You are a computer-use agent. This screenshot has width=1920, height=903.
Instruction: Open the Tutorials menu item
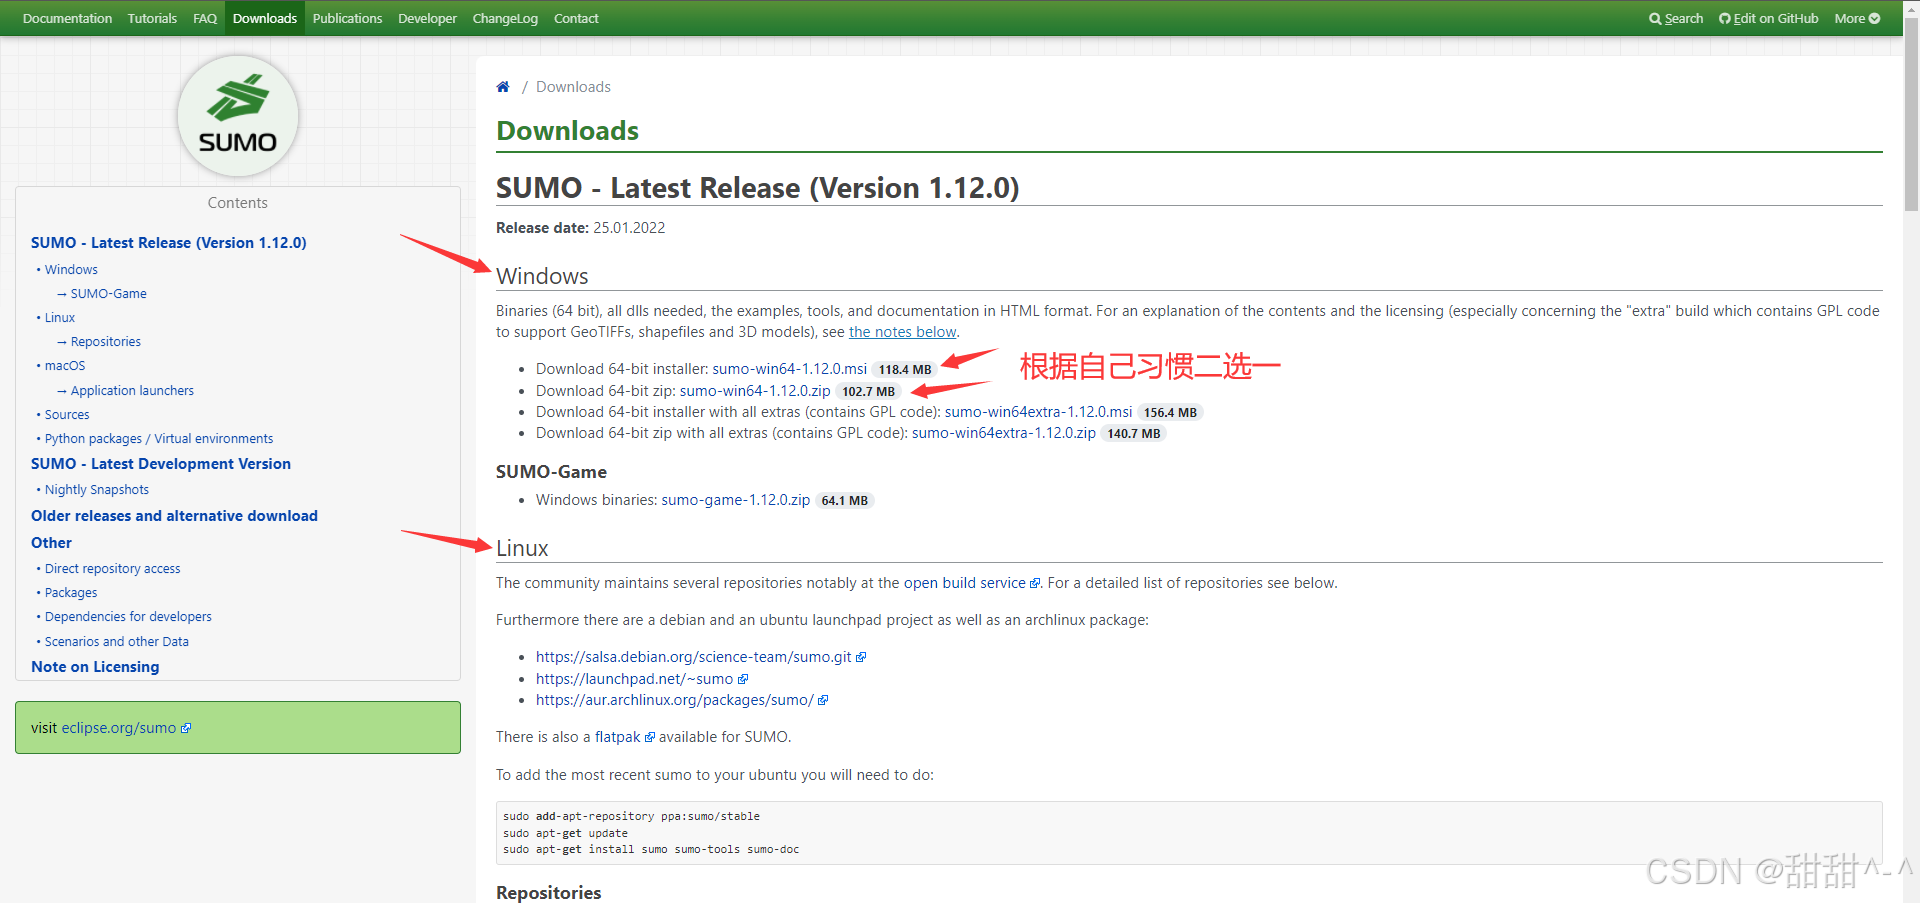pos(152,18)
